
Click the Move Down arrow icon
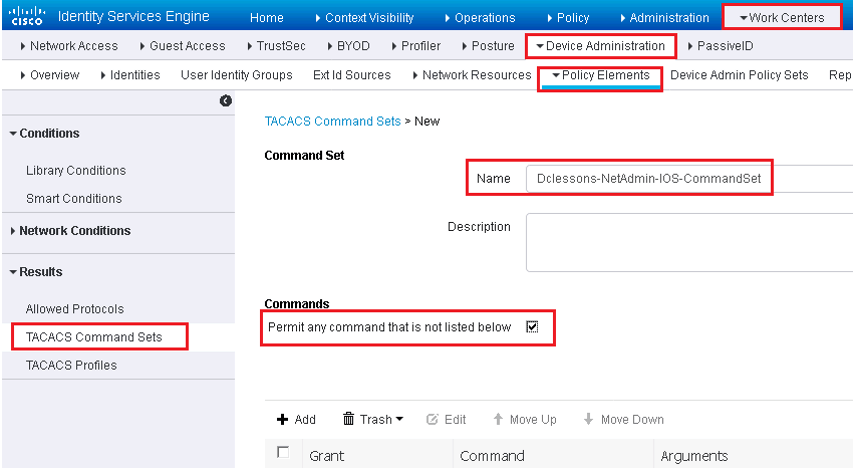(x=588, y=419)
